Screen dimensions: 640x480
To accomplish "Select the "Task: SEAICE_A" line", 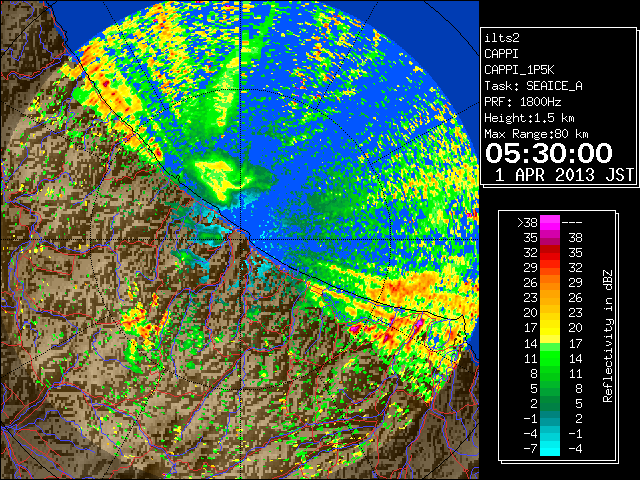I will coord(533,86).
